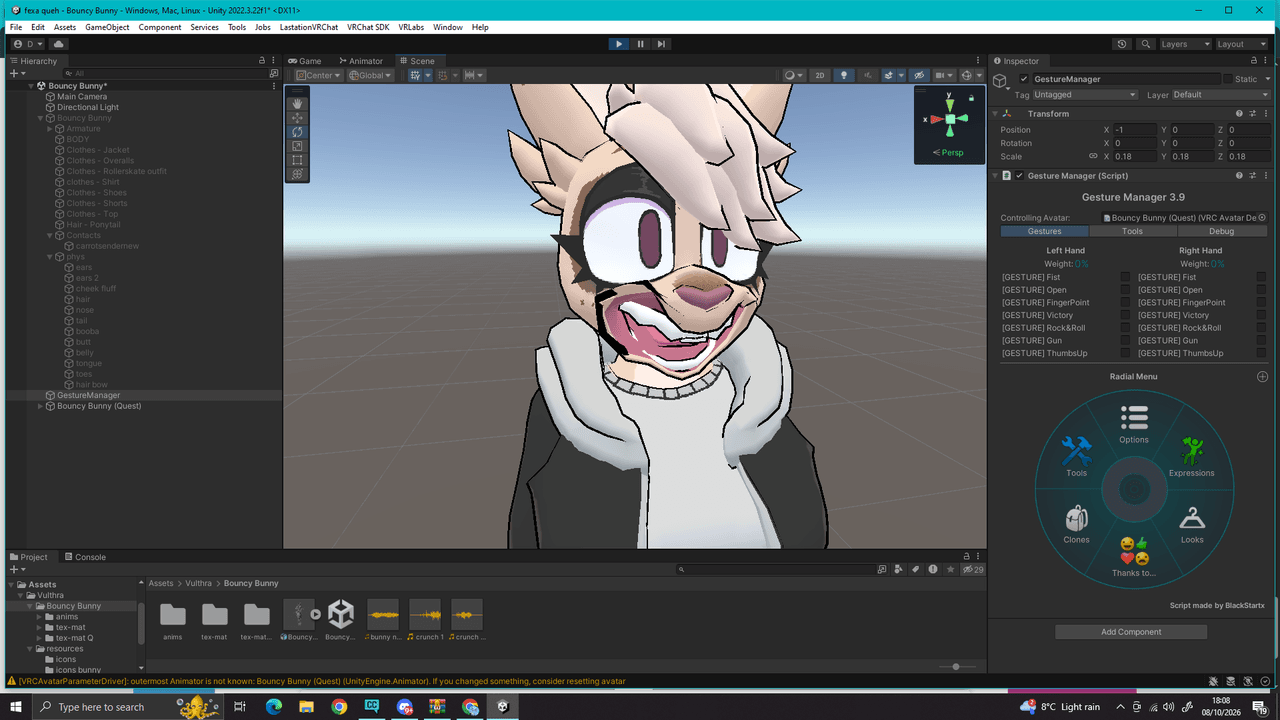Open the VRChat SDK menu
1280x720 pixels.
coord(368,27)
